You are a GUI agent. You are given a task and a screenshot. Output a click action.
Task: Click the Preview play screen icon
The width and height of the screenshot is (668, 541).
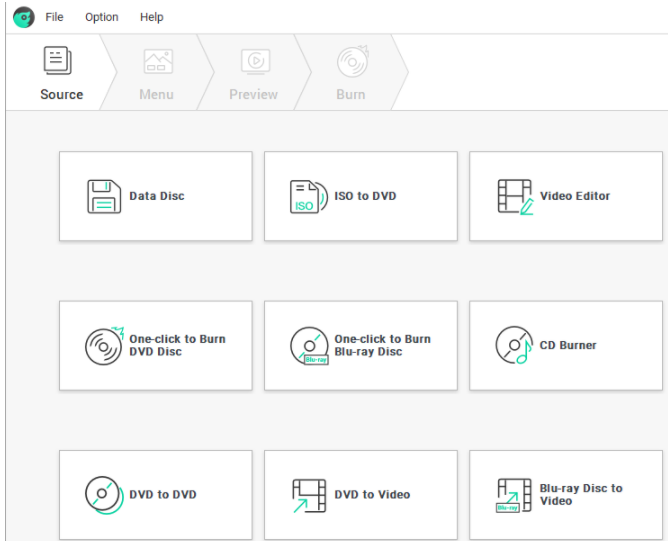point(256,62)
